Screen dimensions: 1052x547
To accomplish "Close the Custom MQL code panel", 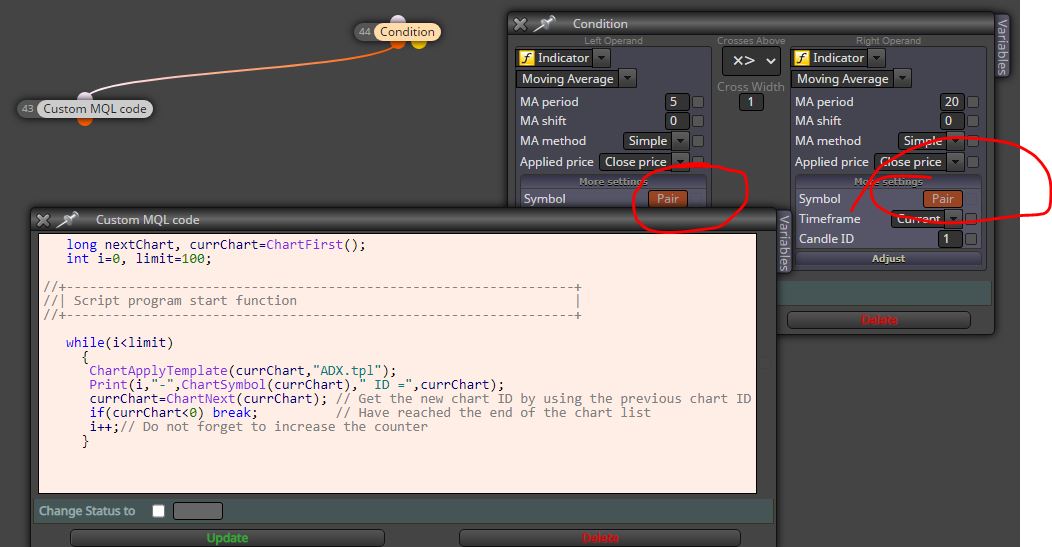I will point(43,220).
